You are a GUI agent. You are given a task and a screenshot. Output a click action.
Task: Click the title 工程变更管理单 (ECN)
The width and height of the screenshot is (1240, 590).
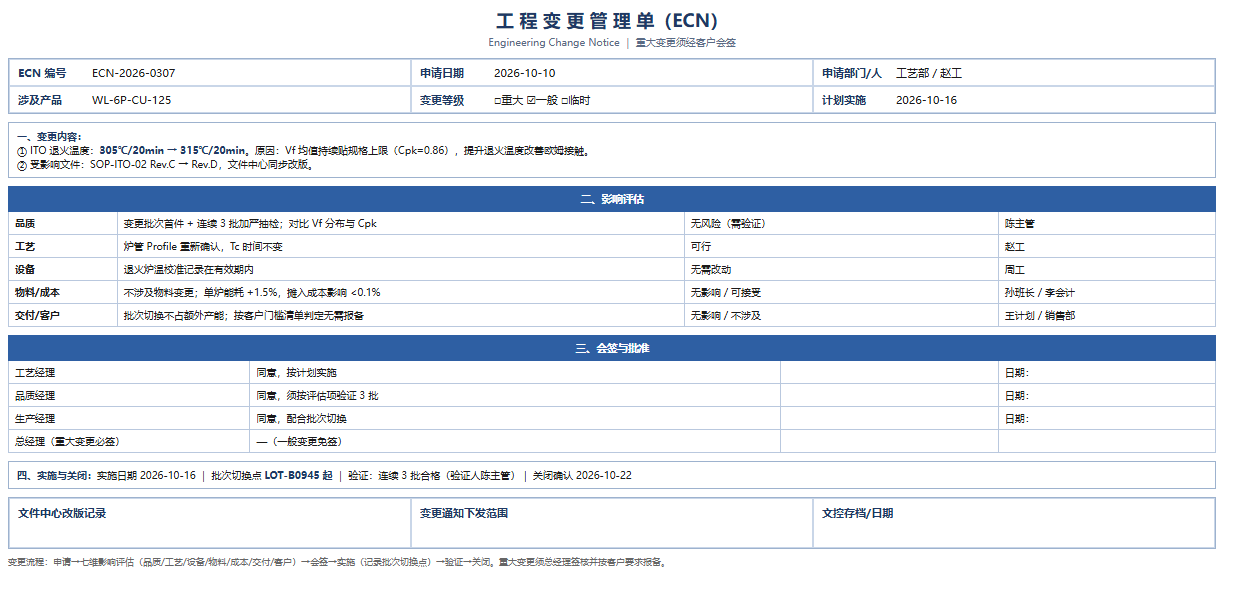tap(607, 21)
